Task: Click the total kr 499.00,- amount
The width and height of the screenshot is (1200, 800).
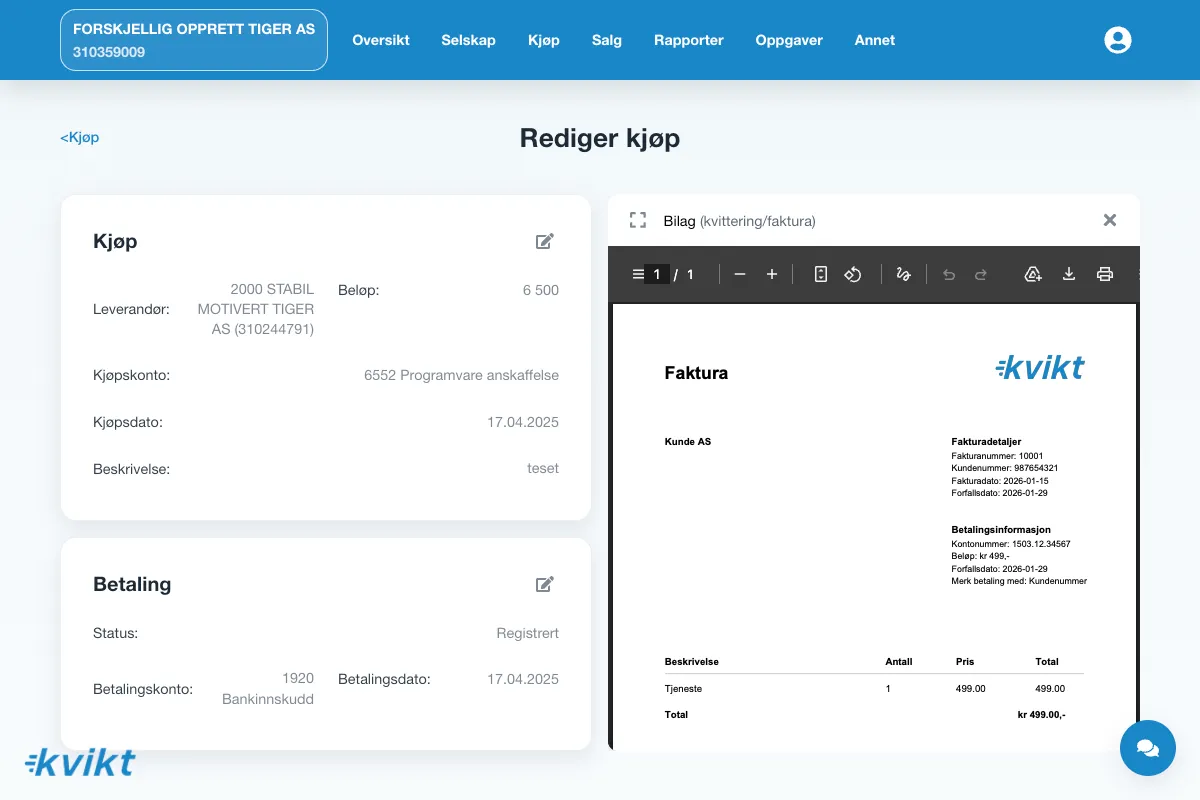Action: [x=1041, y=715]
